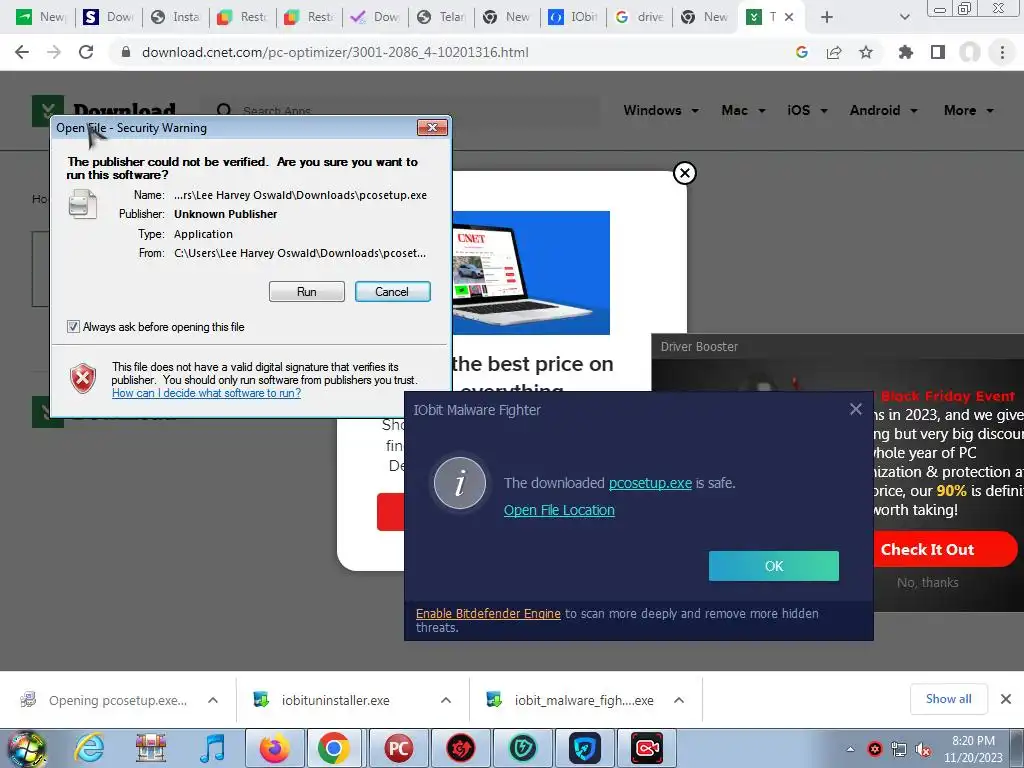The height and width of the screenshot is (768, 1024).
Task: Open a new browser tab with the plus
Action: click(x=827, y=17)
